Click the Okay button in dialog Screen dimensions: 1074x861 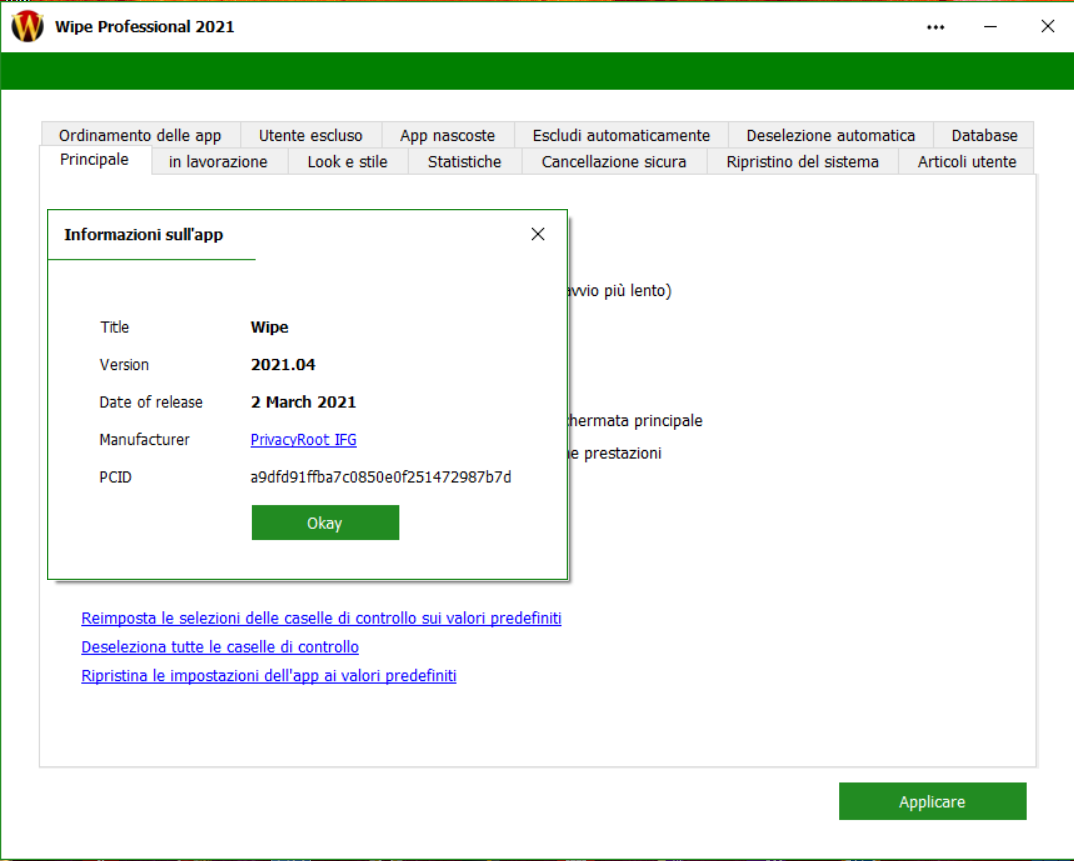(x=325, y=523)
